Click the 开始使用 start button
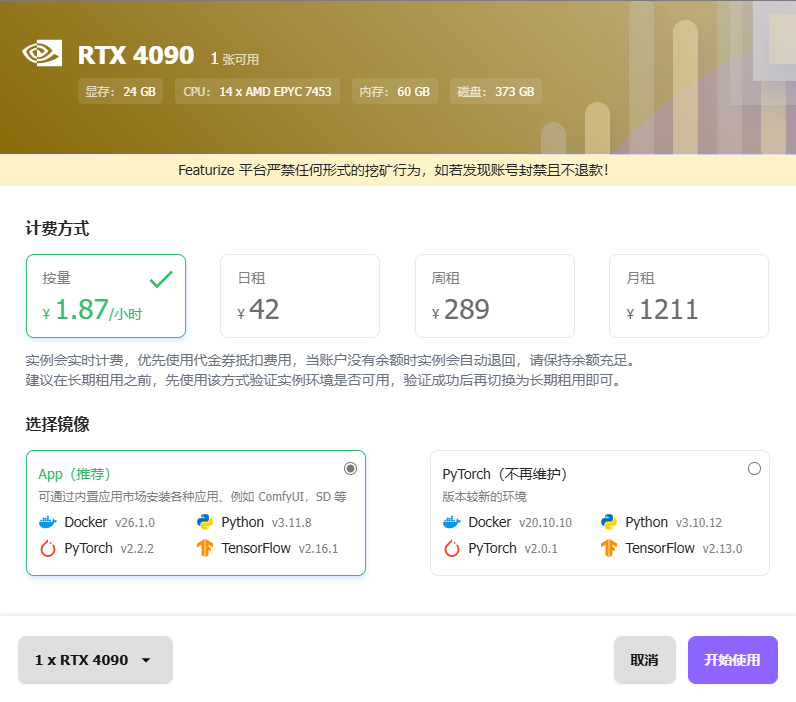The image size is (796, 702). pos(733,660)
